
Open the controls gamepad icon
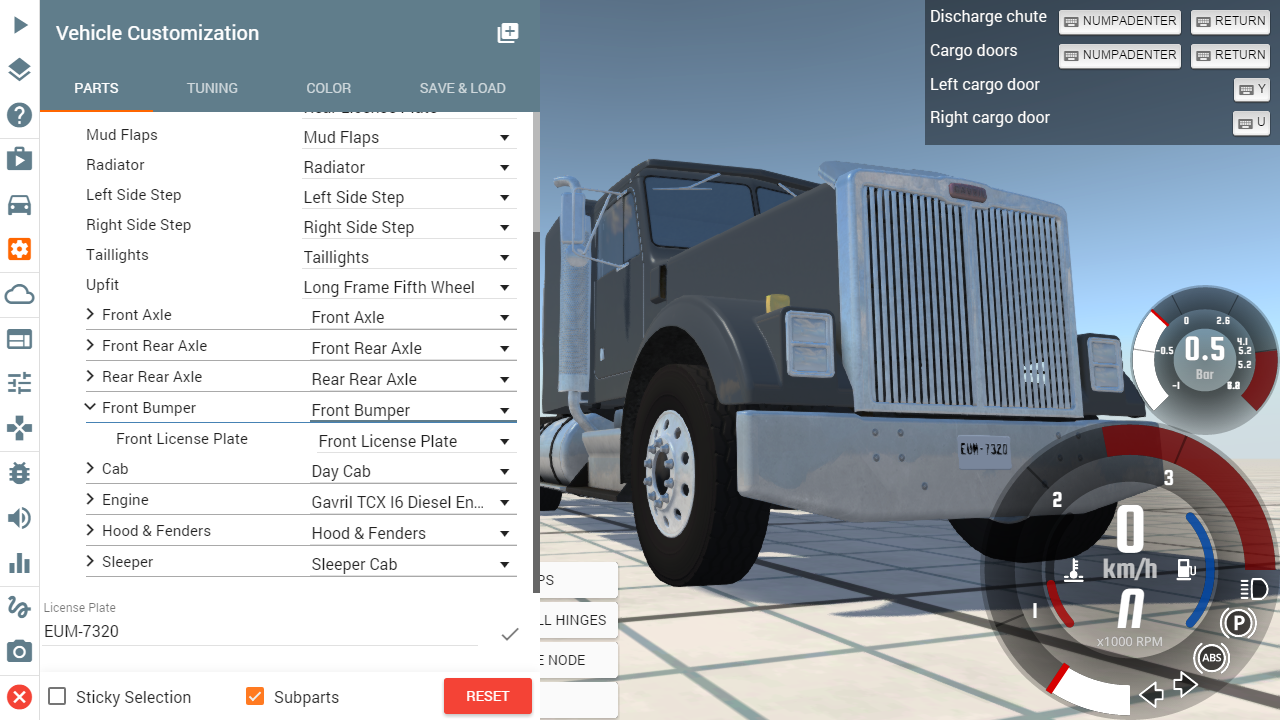(x=20, y=428)
